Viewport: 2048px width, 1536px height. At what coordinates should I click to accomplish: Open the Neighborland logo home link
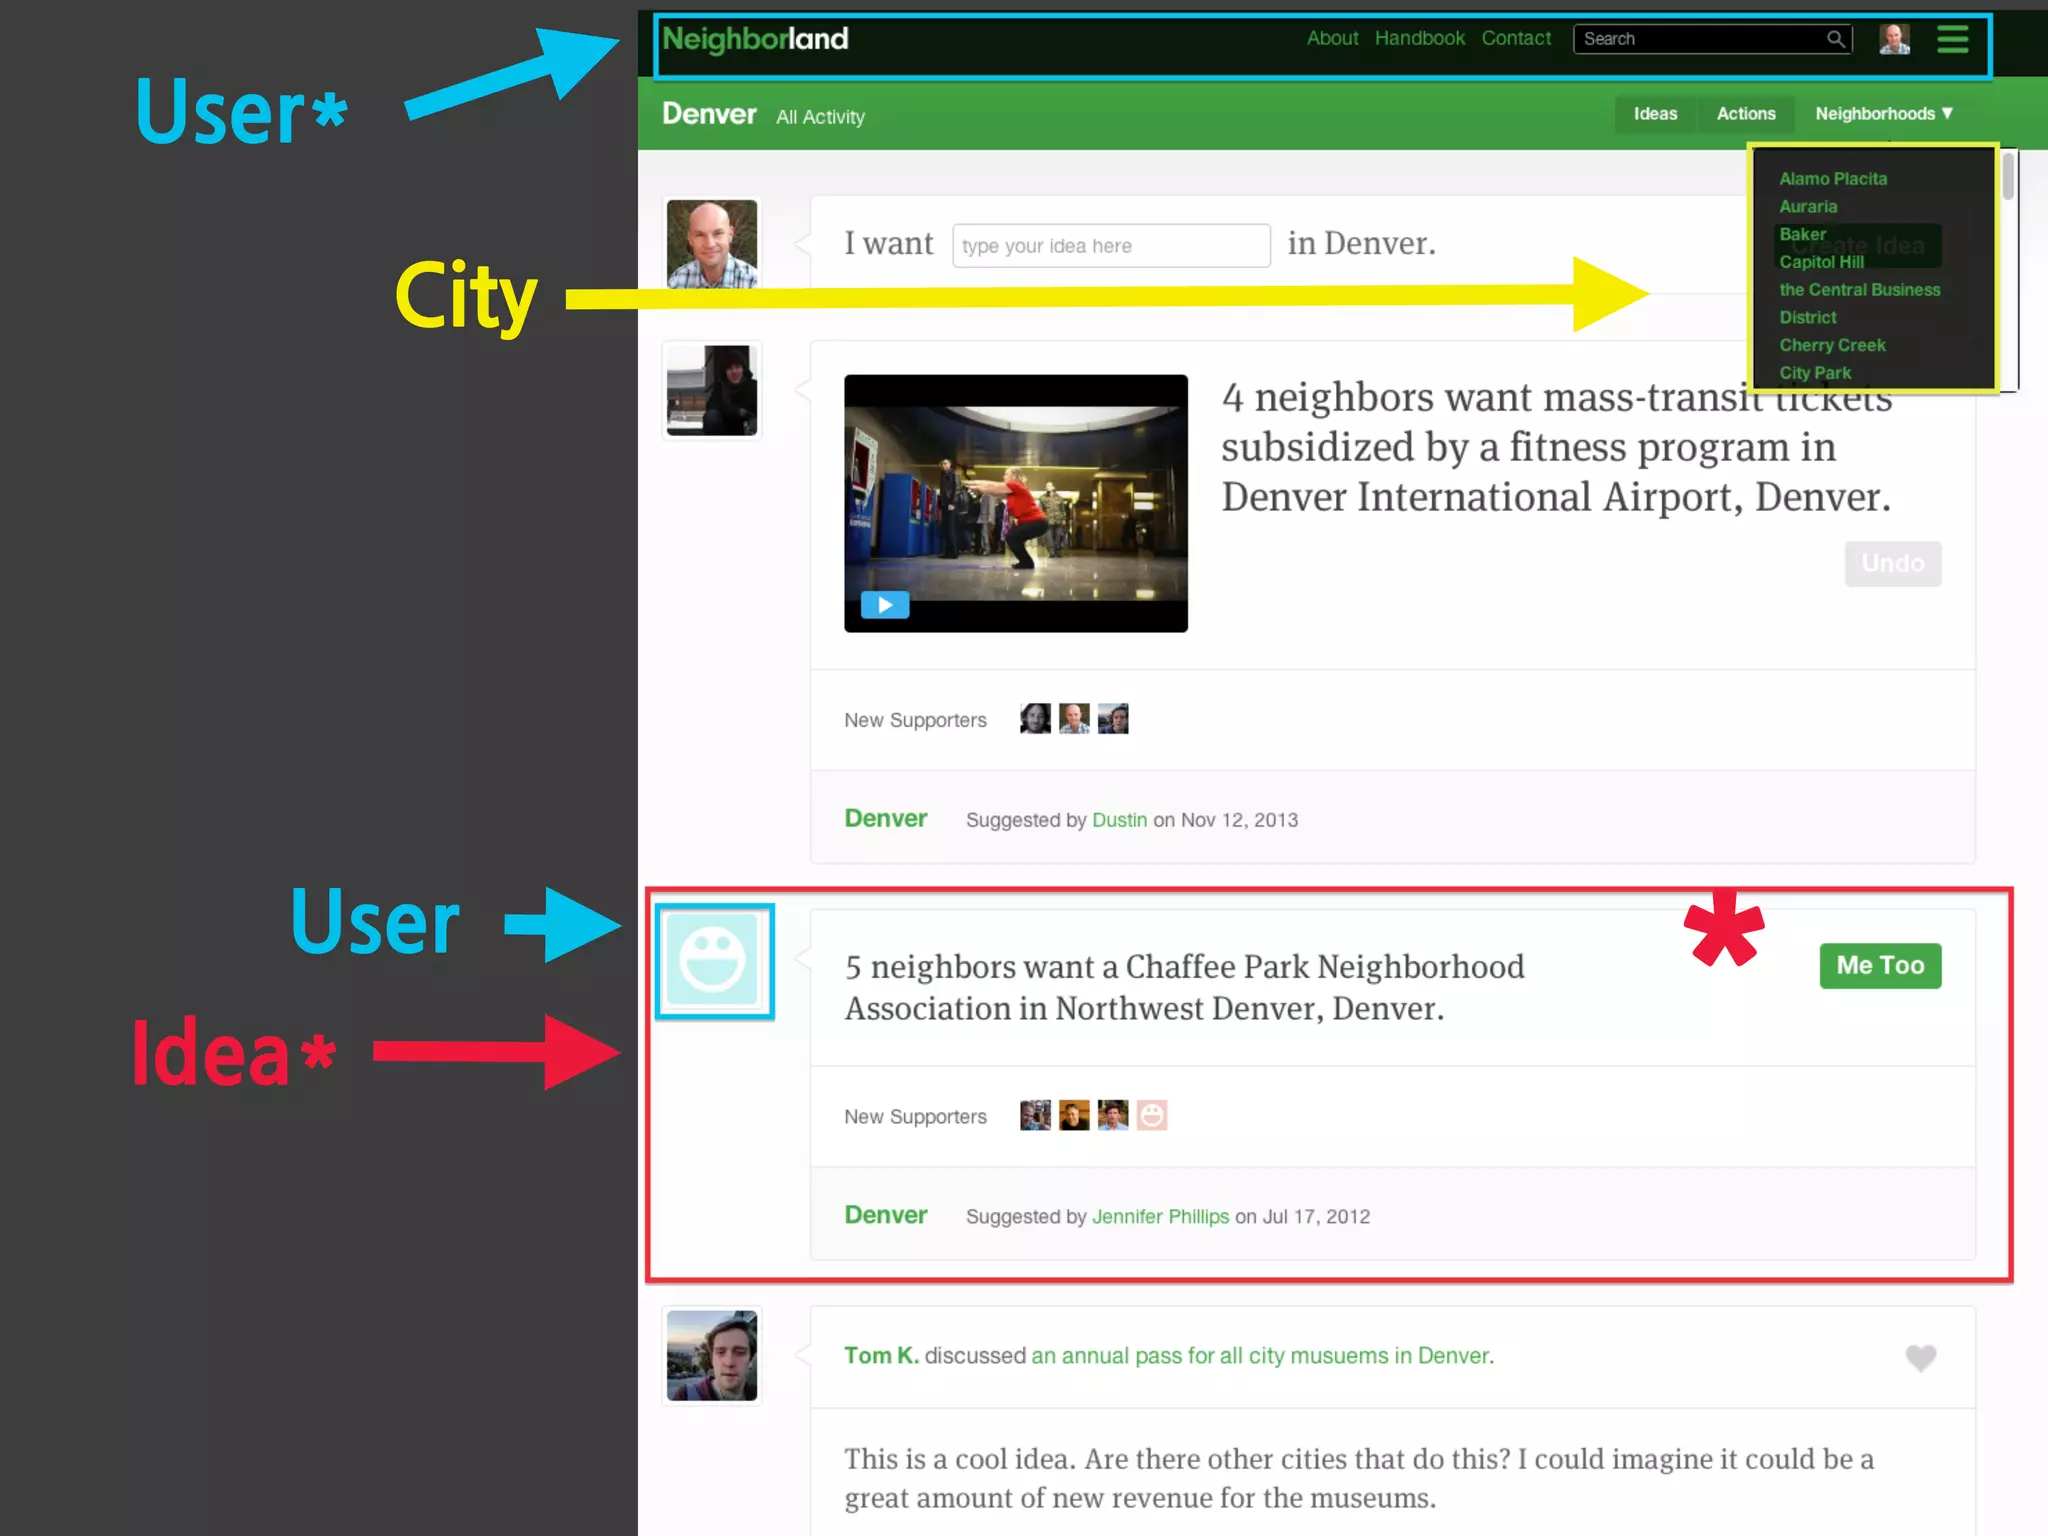(755, 39)
